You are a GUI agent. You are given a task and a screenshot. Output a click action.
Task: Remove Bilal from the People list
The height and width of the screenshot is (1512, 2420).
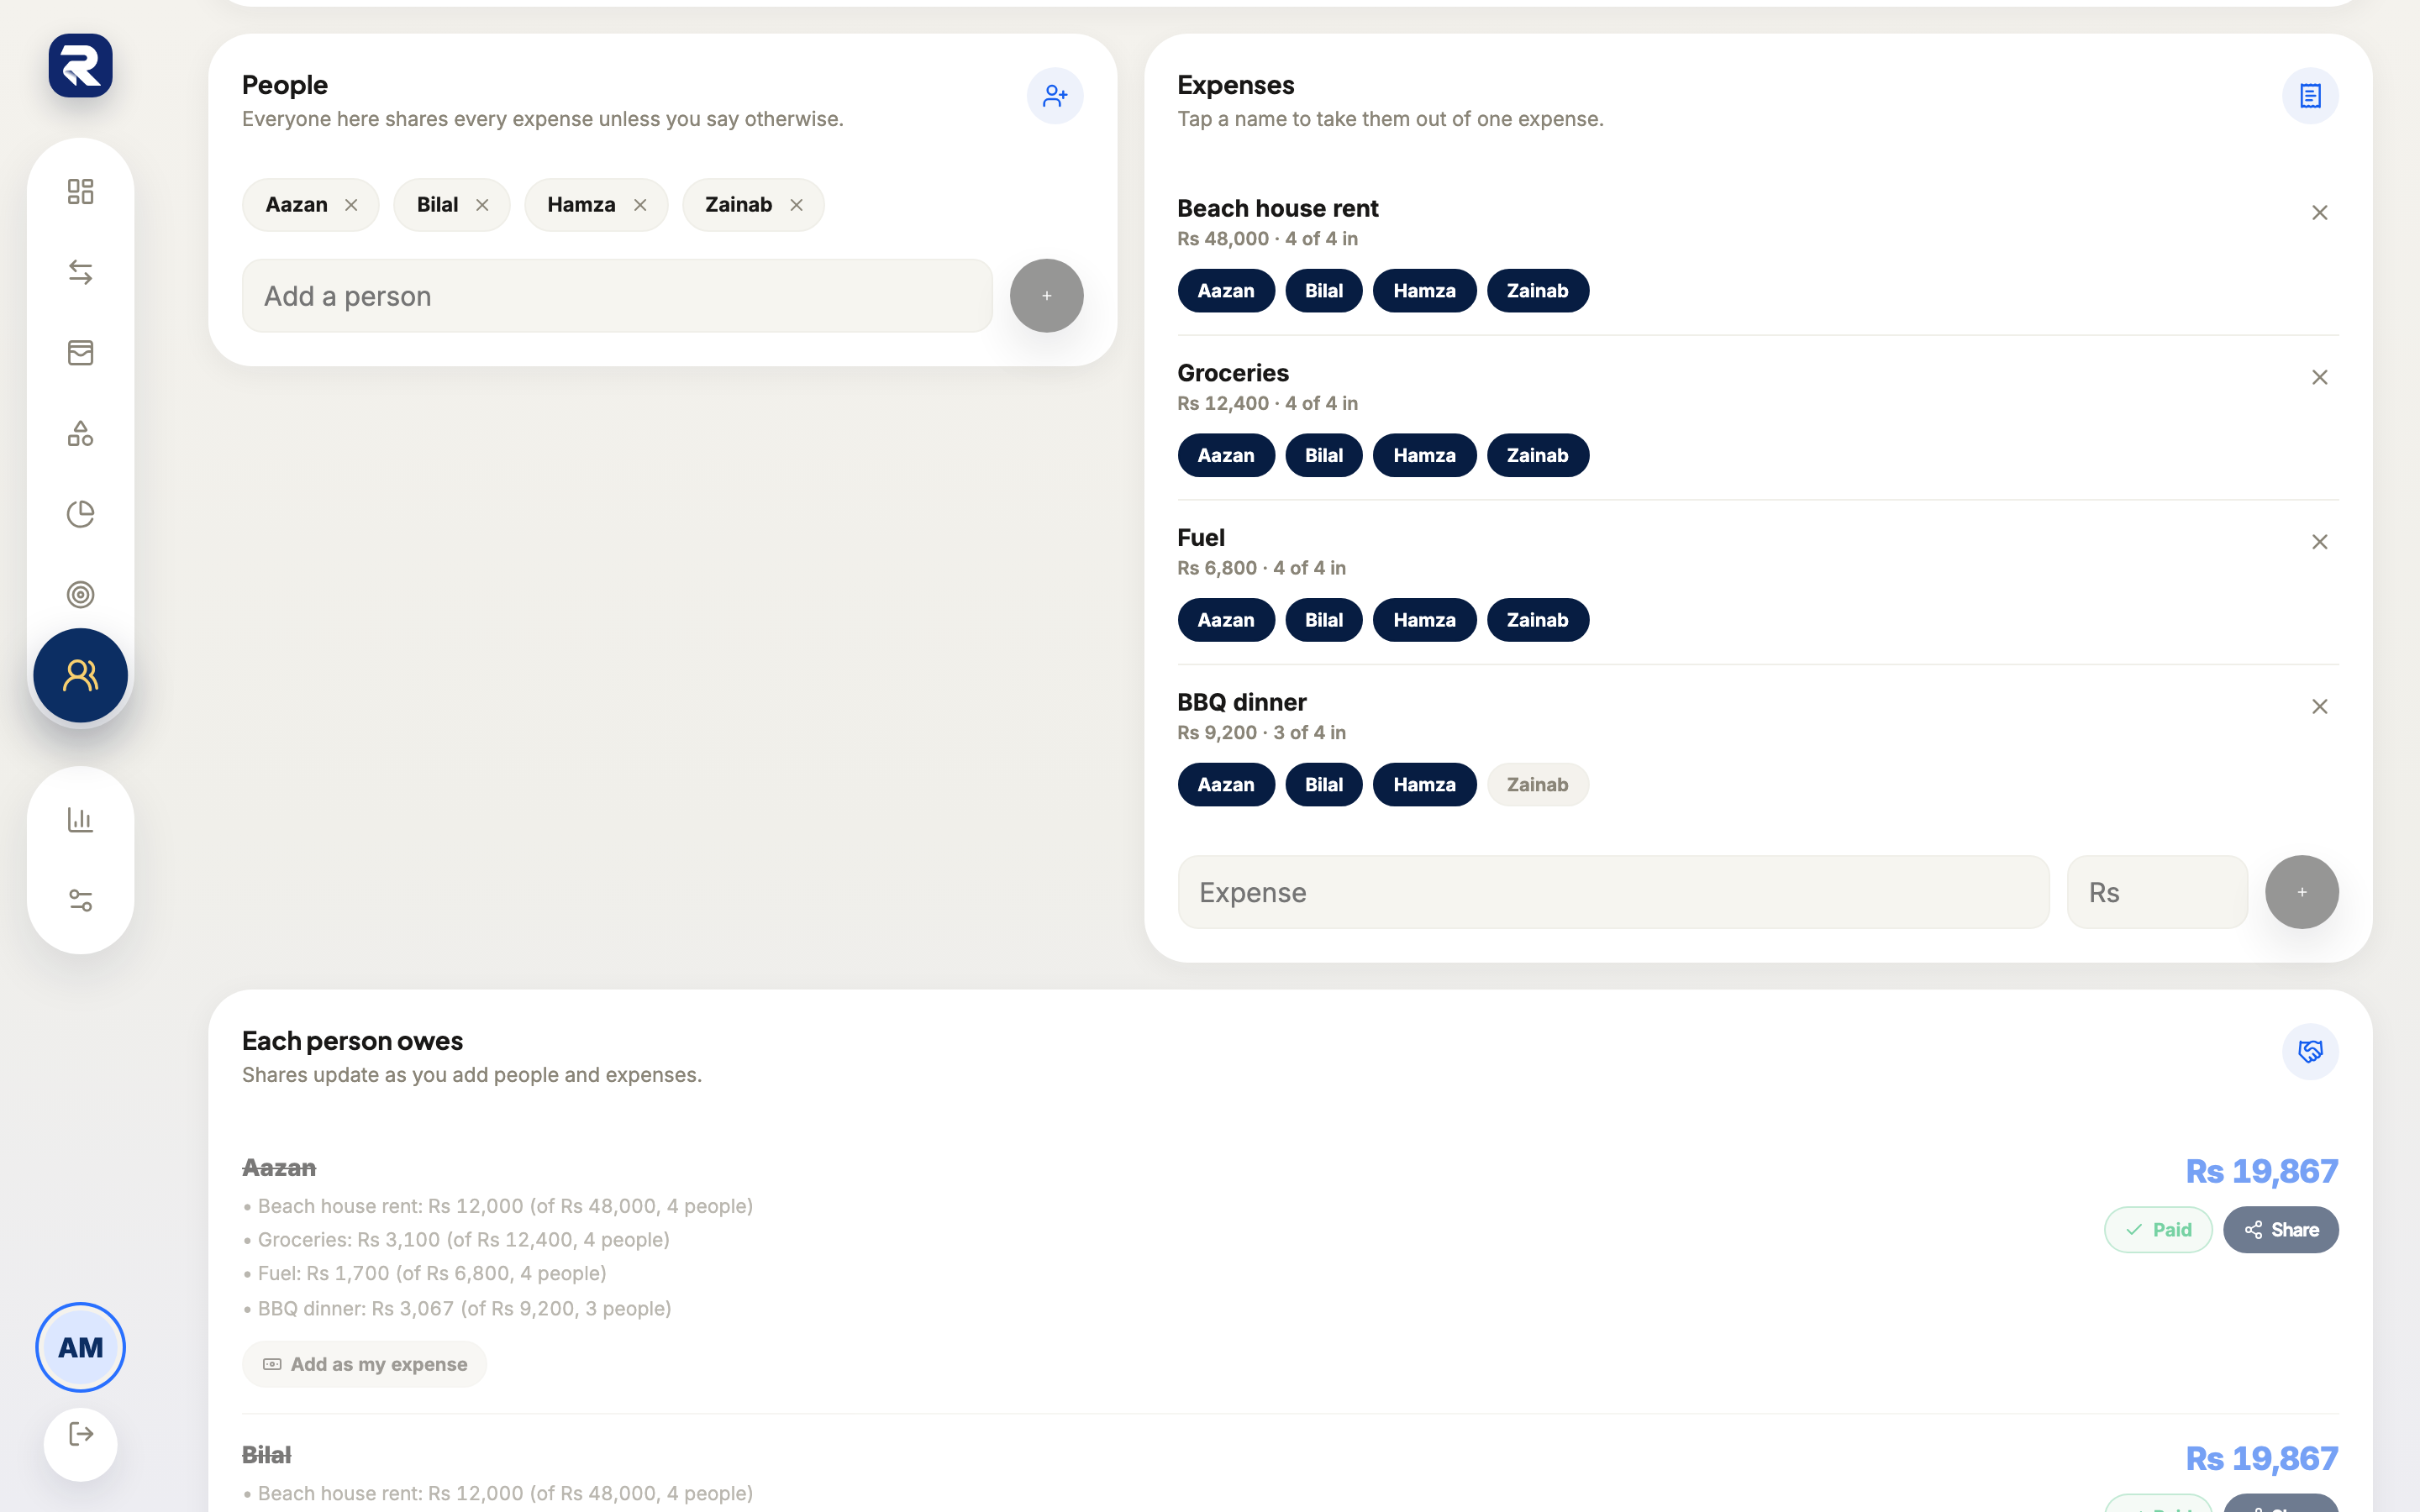coord(482,205)
